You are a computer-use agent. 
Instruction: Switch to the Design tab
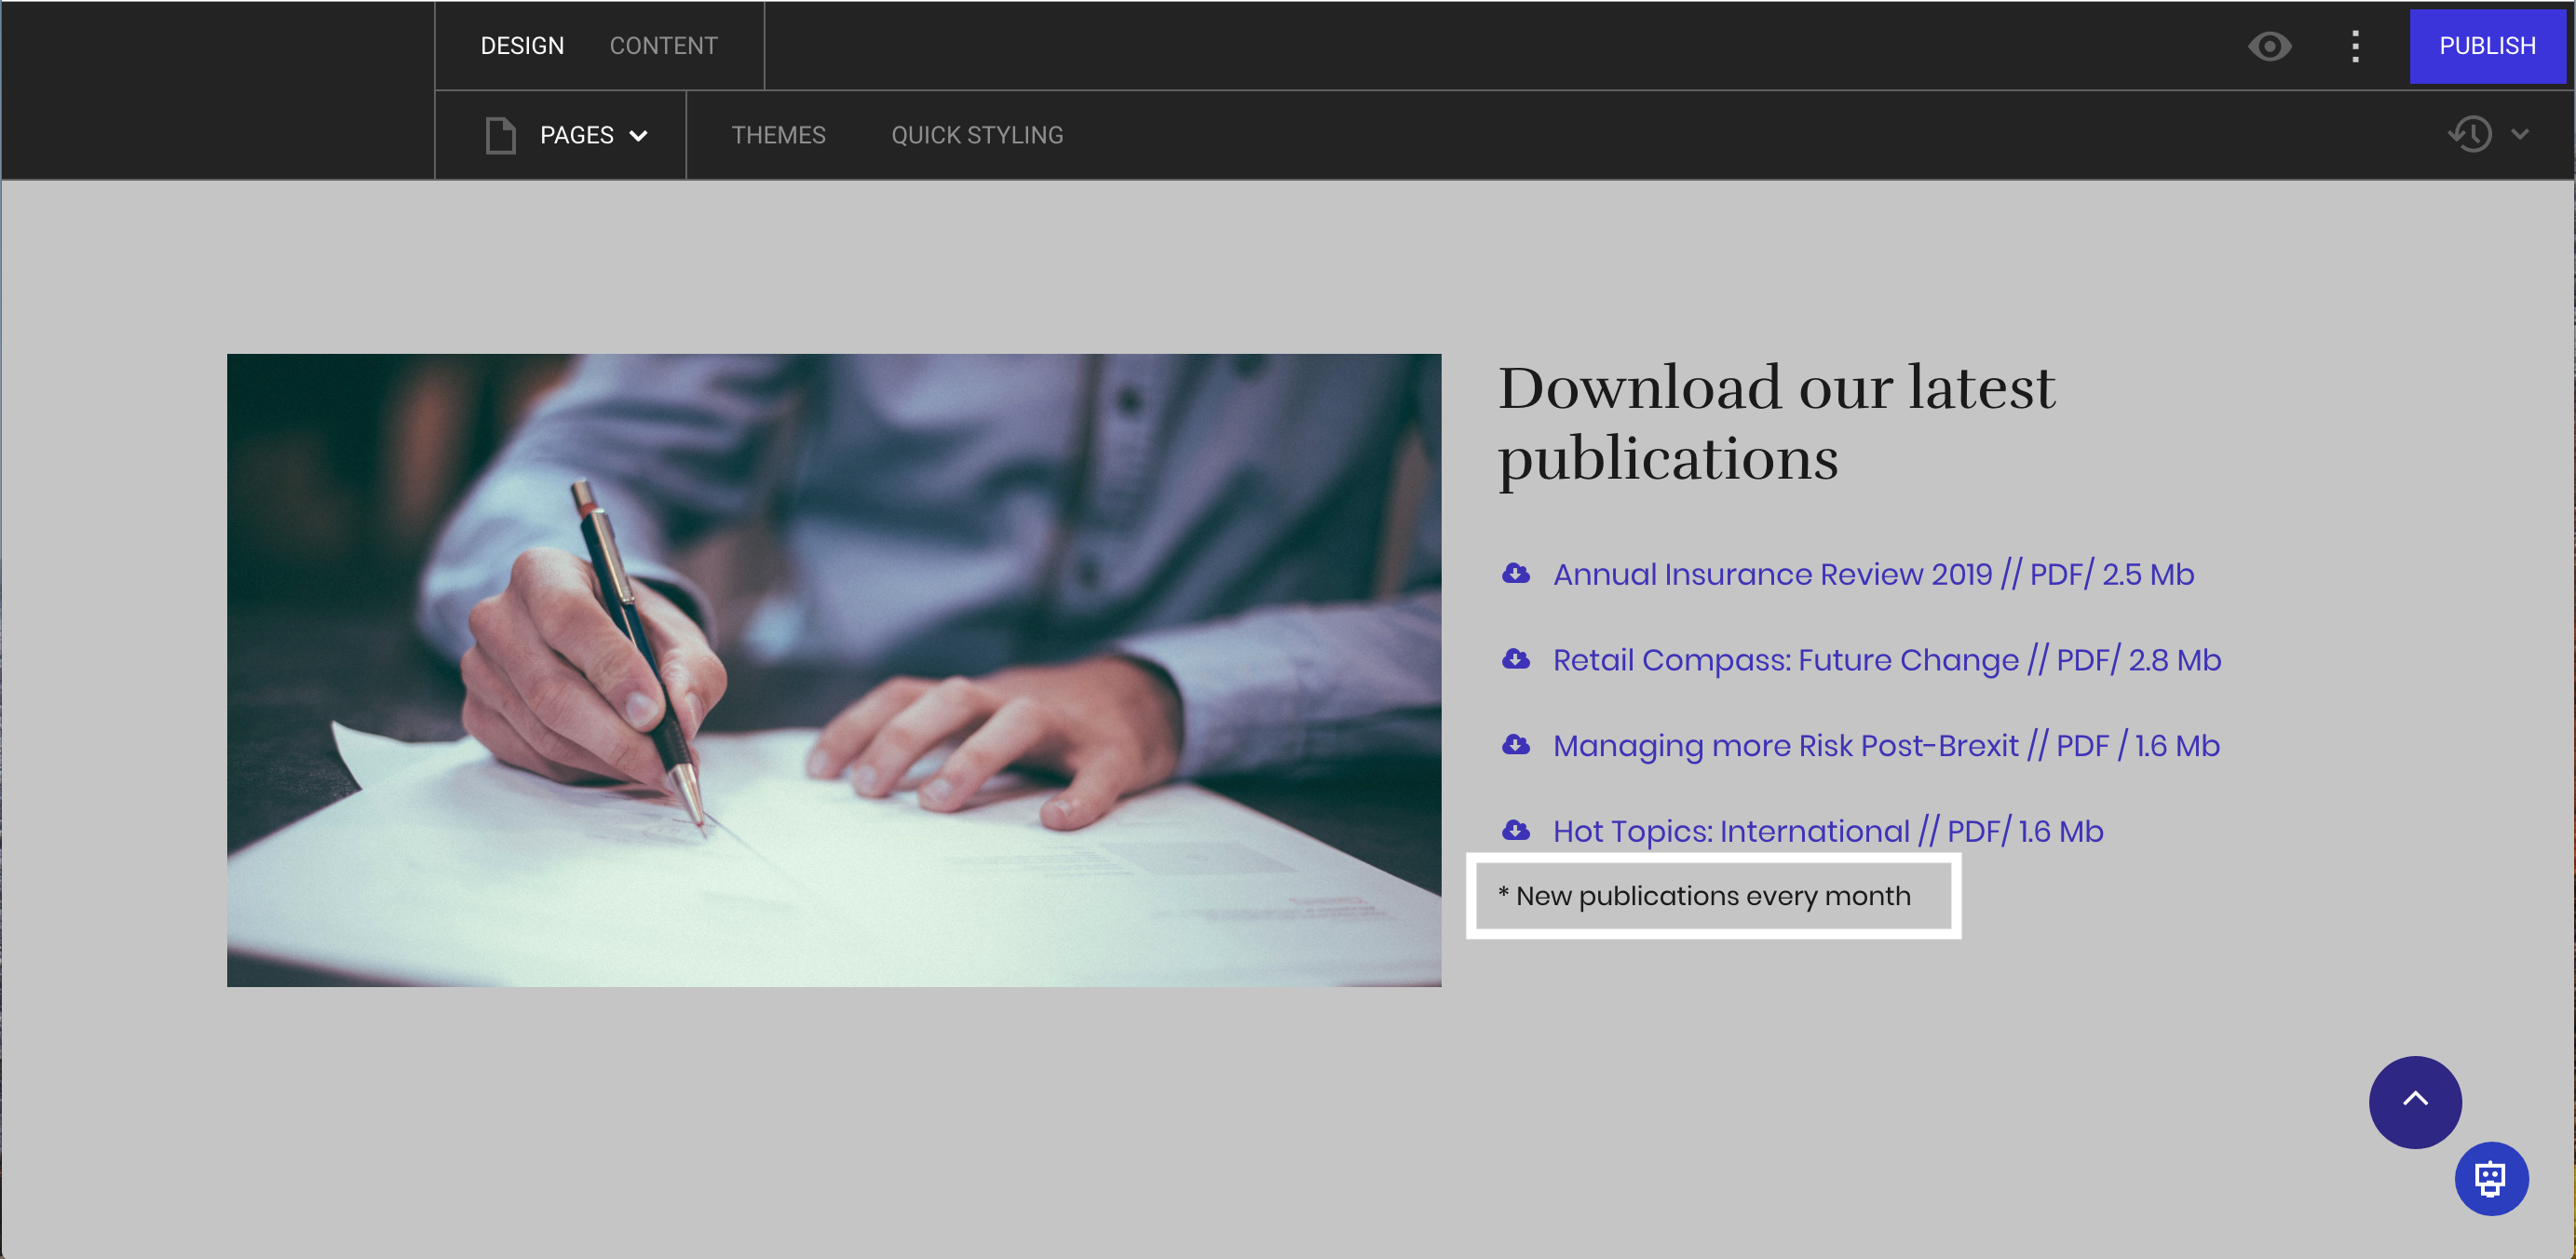(x=522, y=45)
